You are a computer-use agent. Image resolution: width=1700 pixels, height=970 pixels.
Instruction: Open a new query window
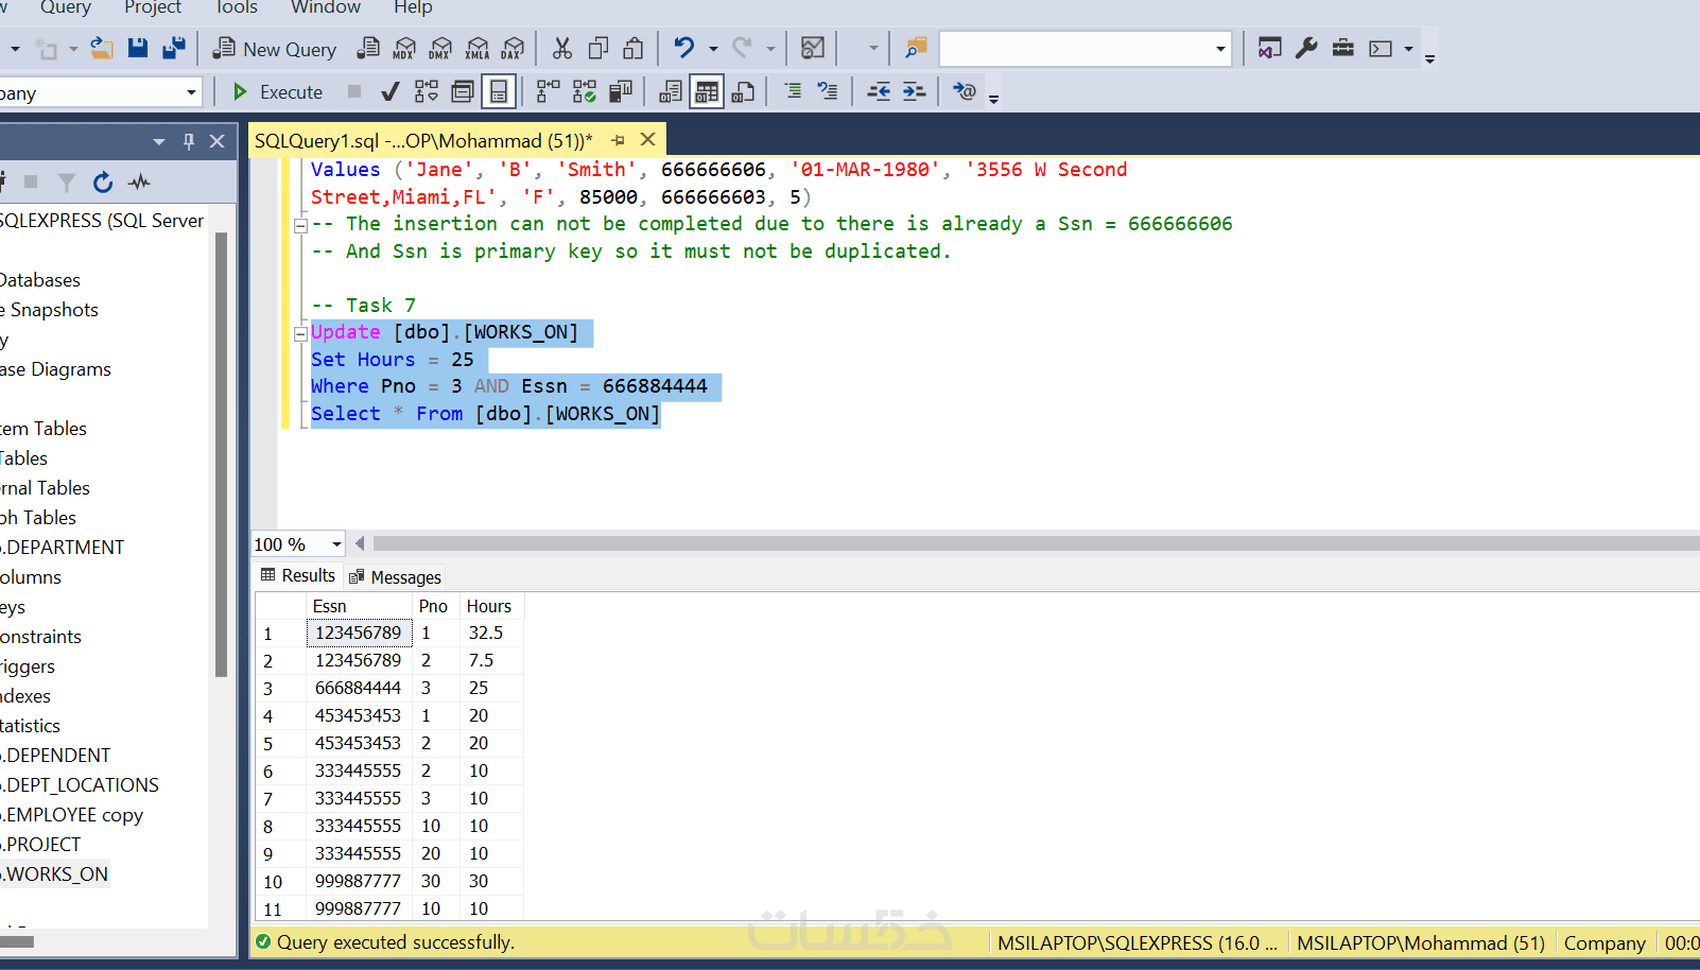[274, 48]
